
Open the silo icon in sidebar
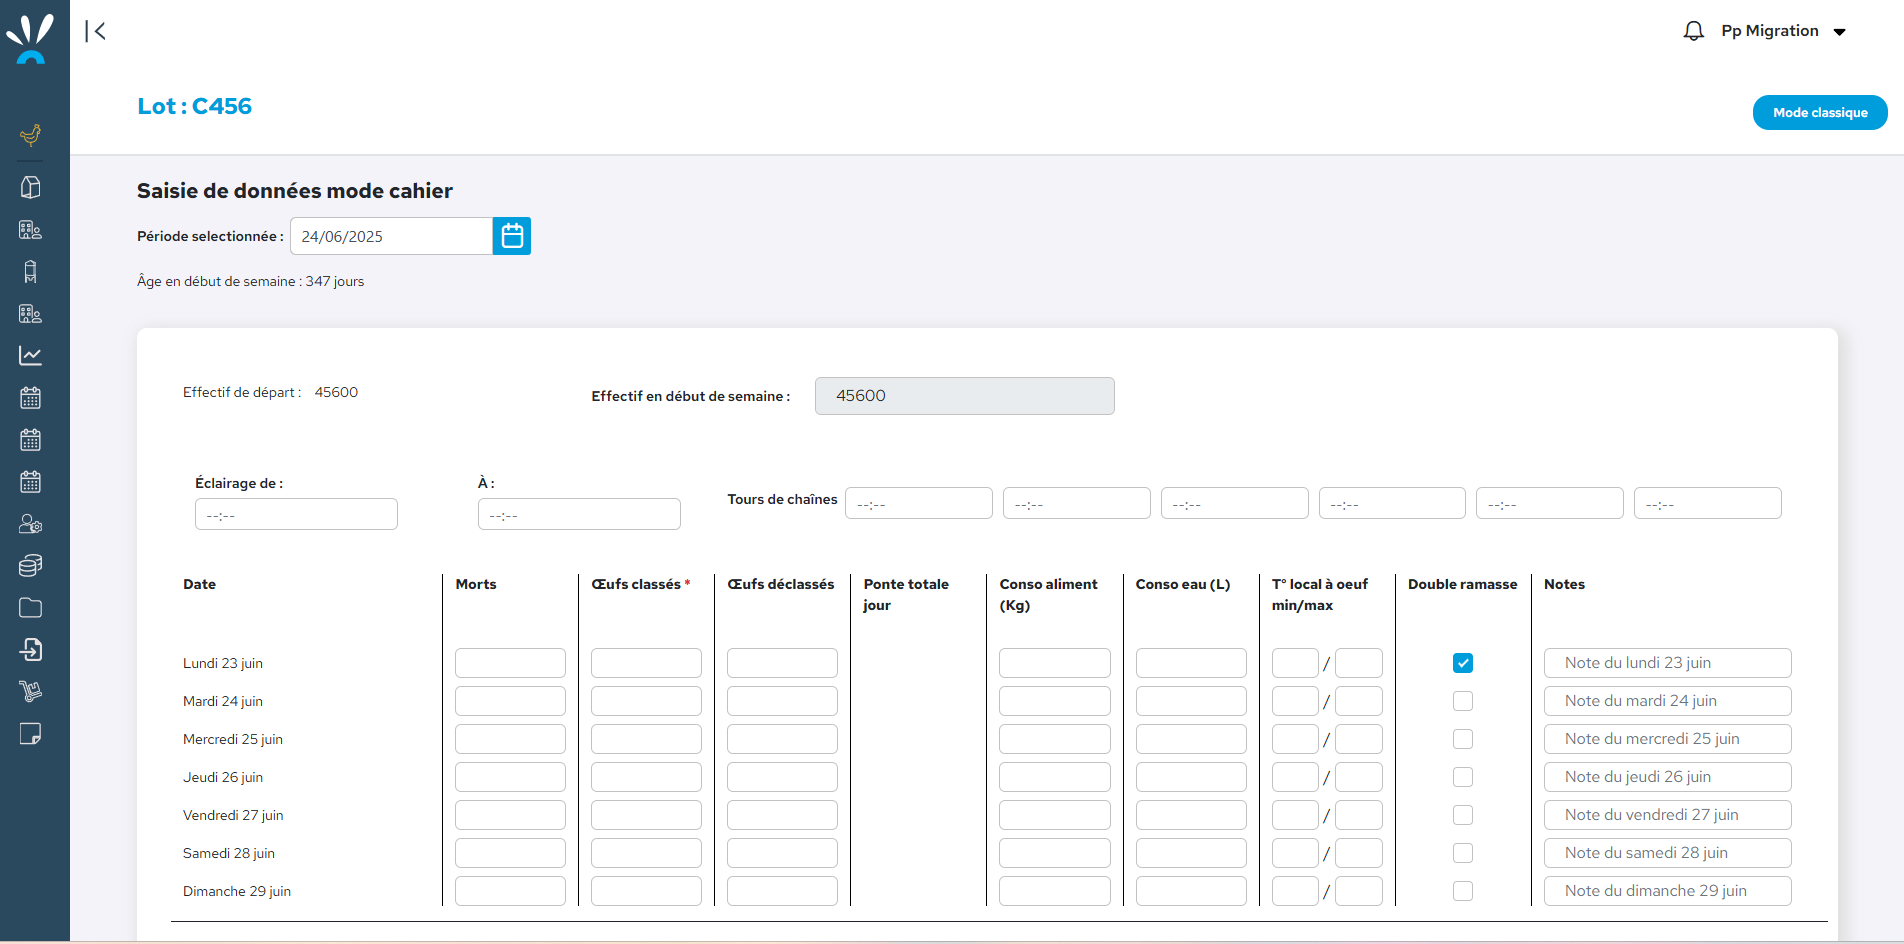pos(31,272)
